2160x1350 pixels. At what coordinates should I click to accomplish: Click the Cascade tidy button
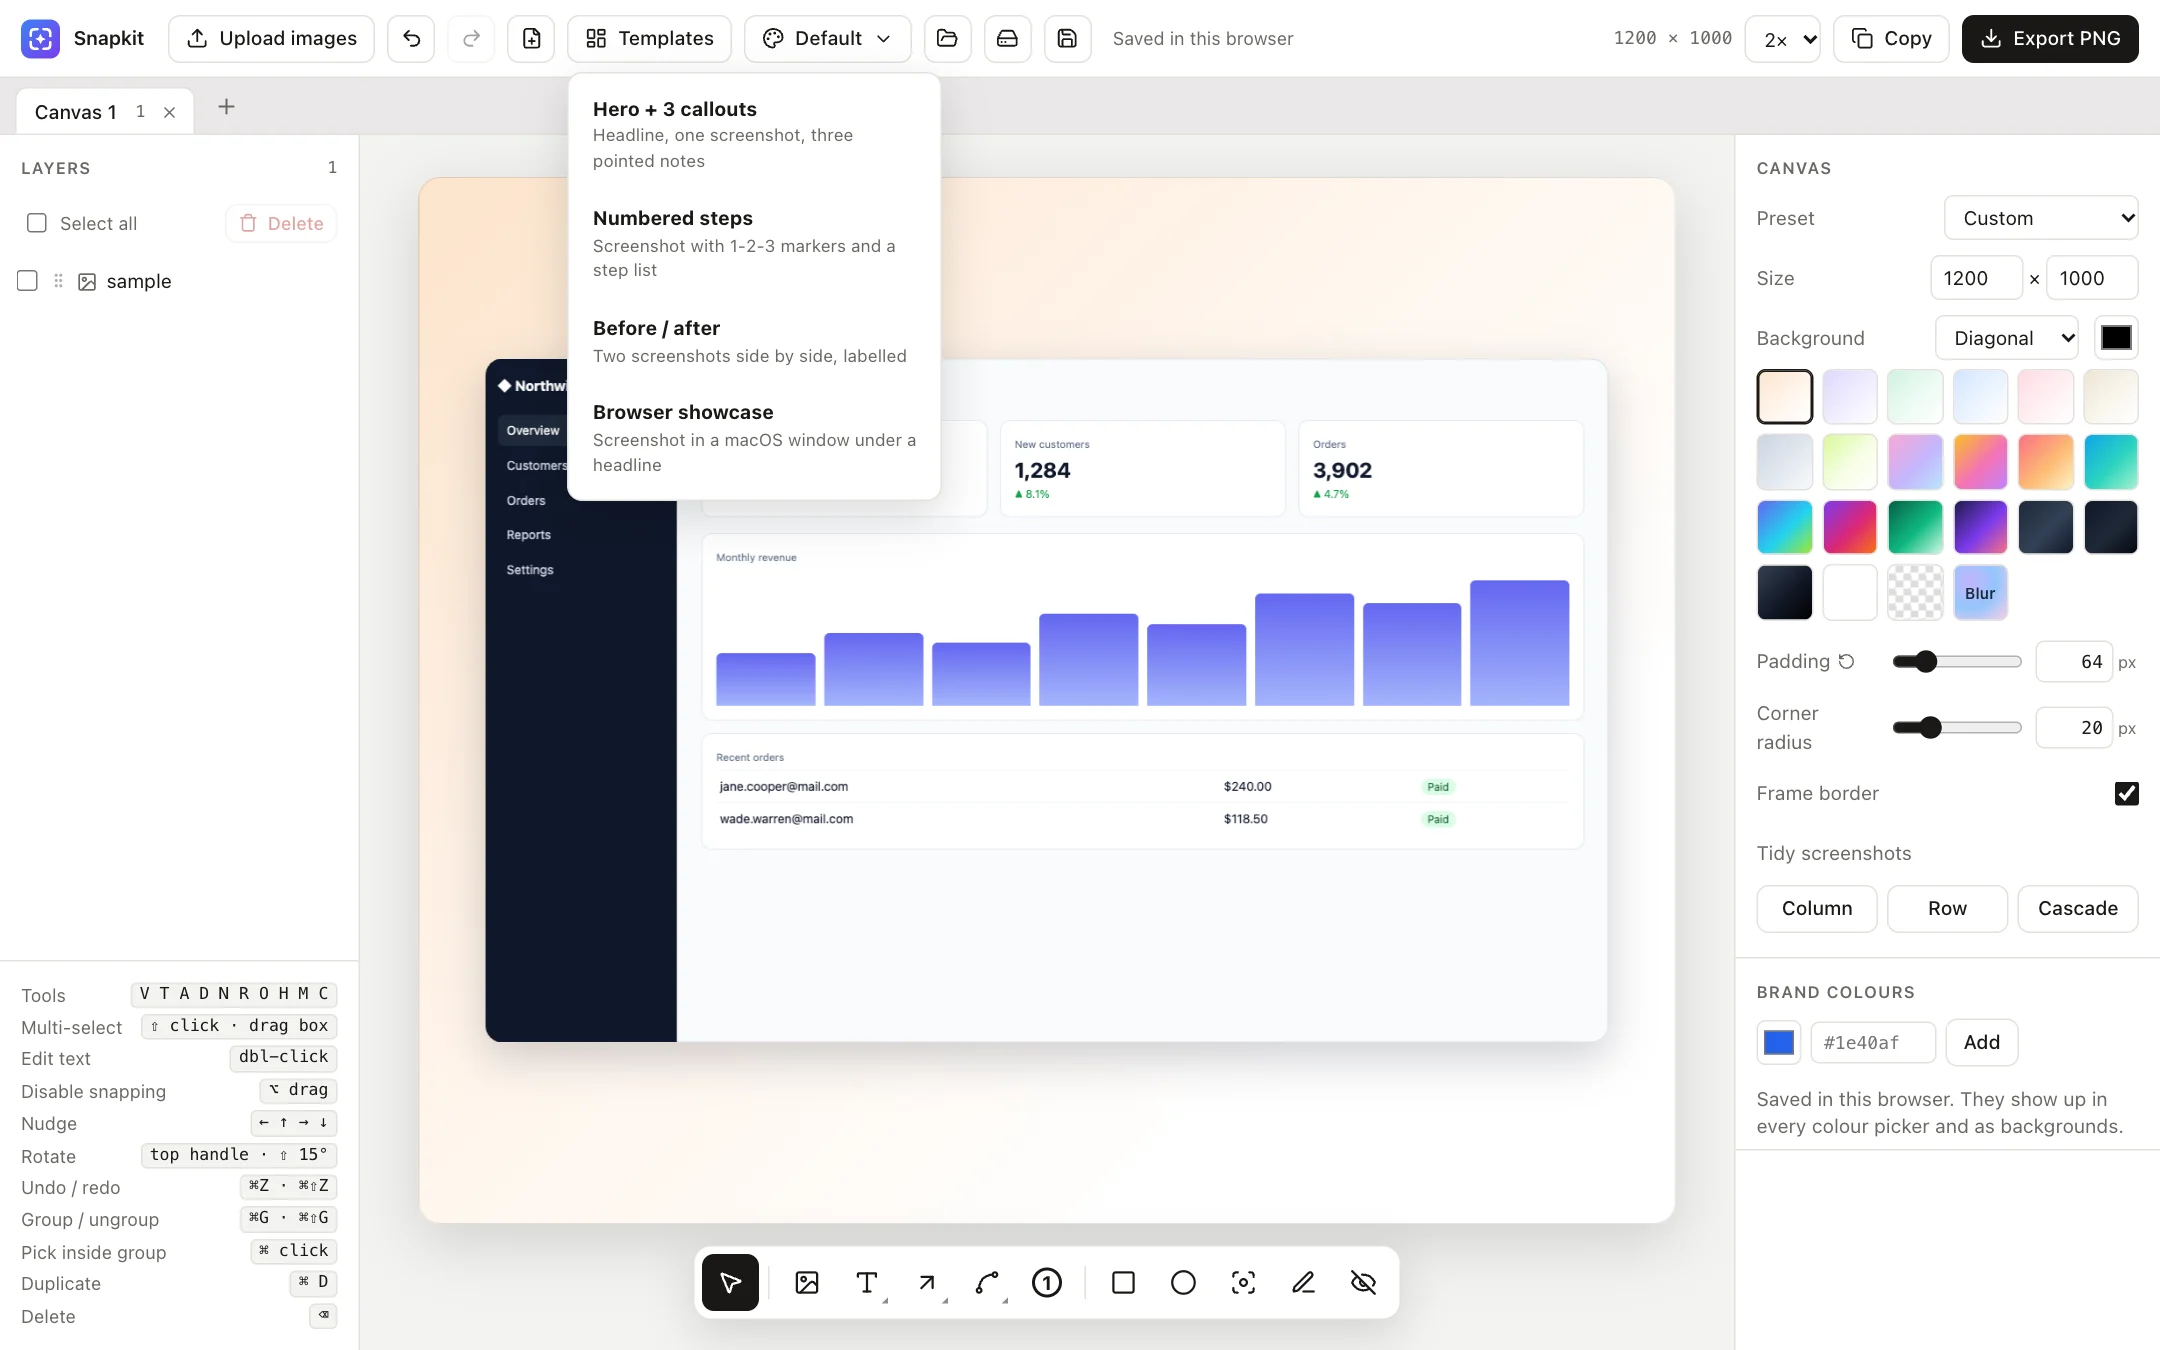pyautogui.click(x=2078, y=908)
